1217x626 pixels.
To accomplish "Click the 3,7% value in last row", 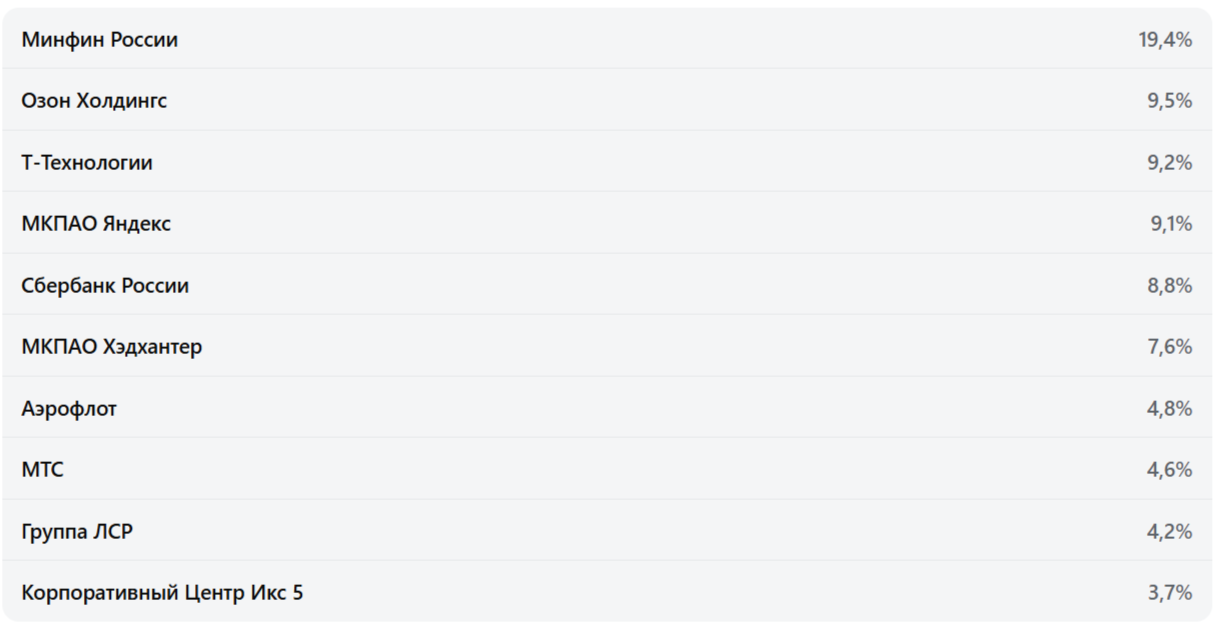I will click(x=1170, y=593).
